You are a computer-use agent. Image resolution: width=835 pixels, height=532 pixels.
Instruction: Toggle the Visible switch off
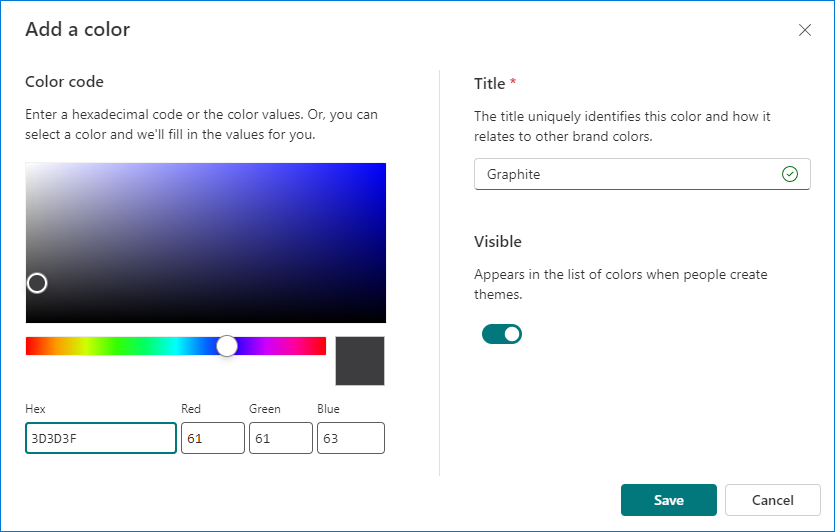click(502, 334)
